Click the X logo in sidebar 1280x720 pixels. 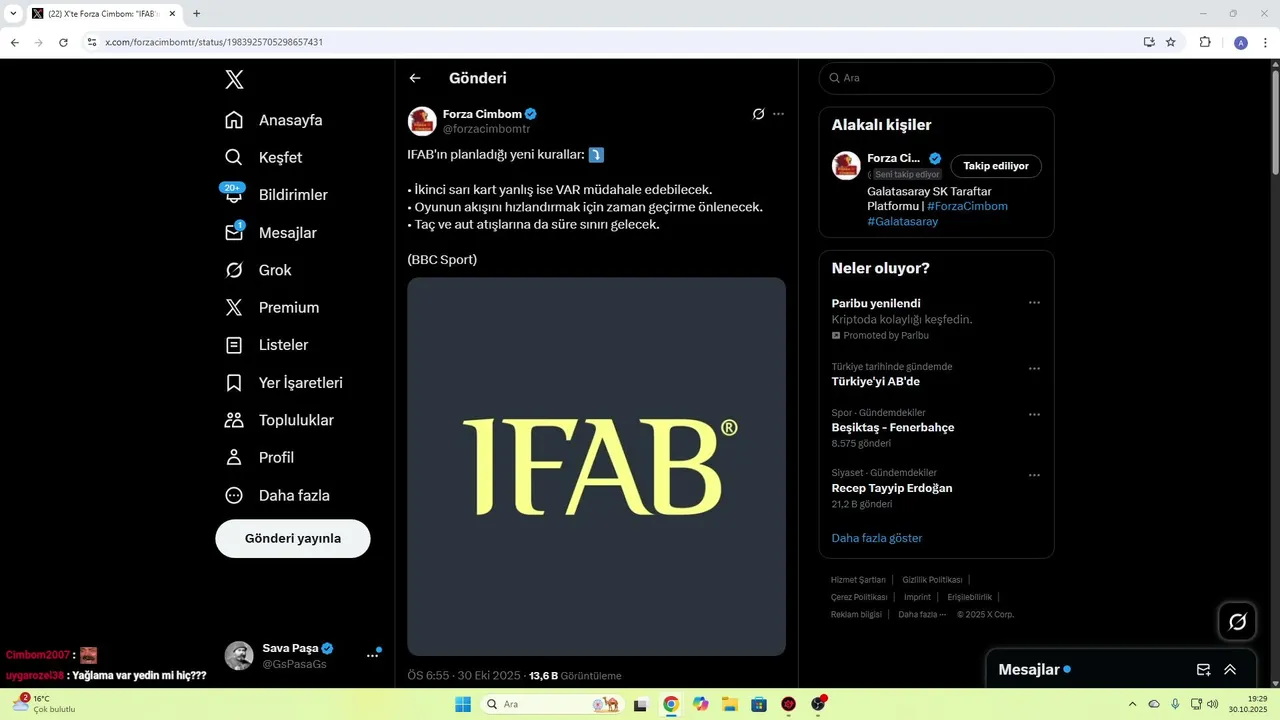(234, 80)
